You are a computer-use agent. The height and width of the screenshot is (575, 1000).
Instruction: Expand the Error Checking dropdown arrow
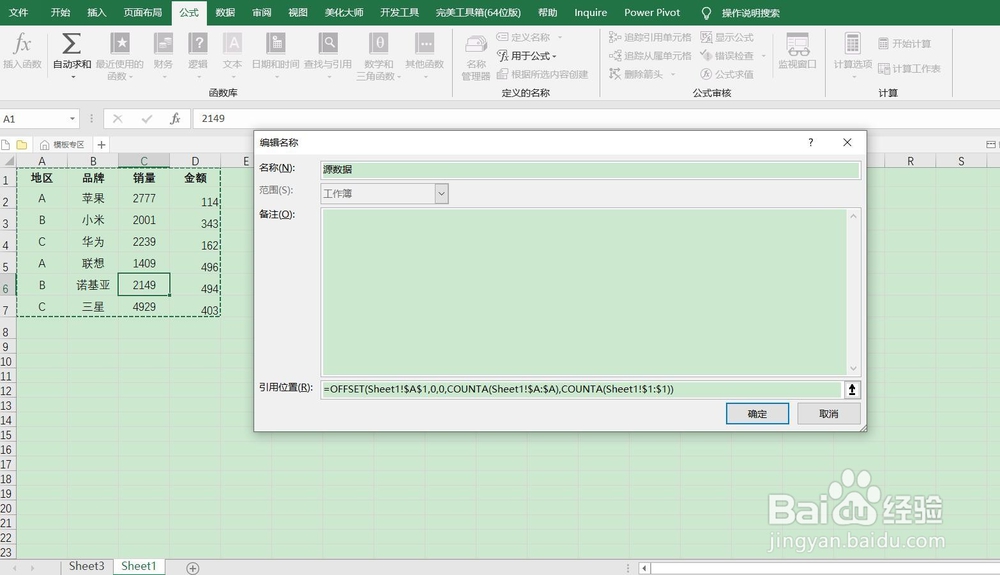(763, 56)
